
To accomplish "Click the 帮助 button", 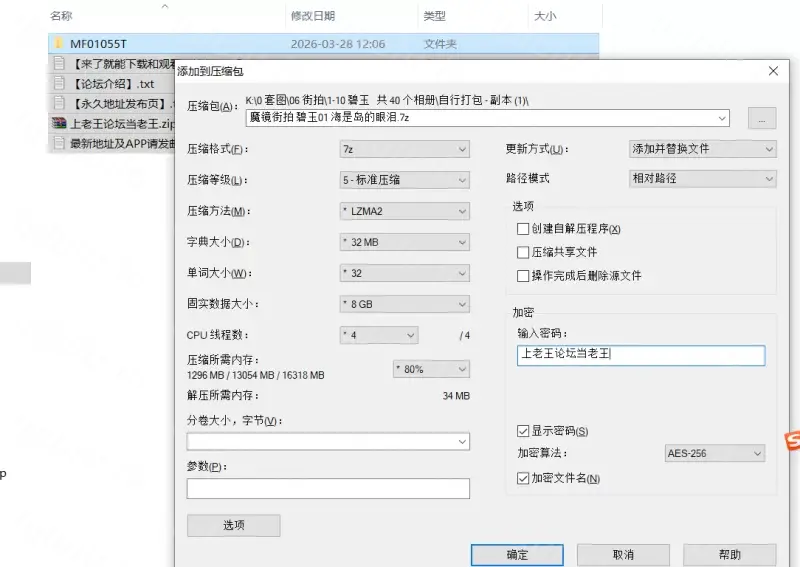I will [730, 555].
